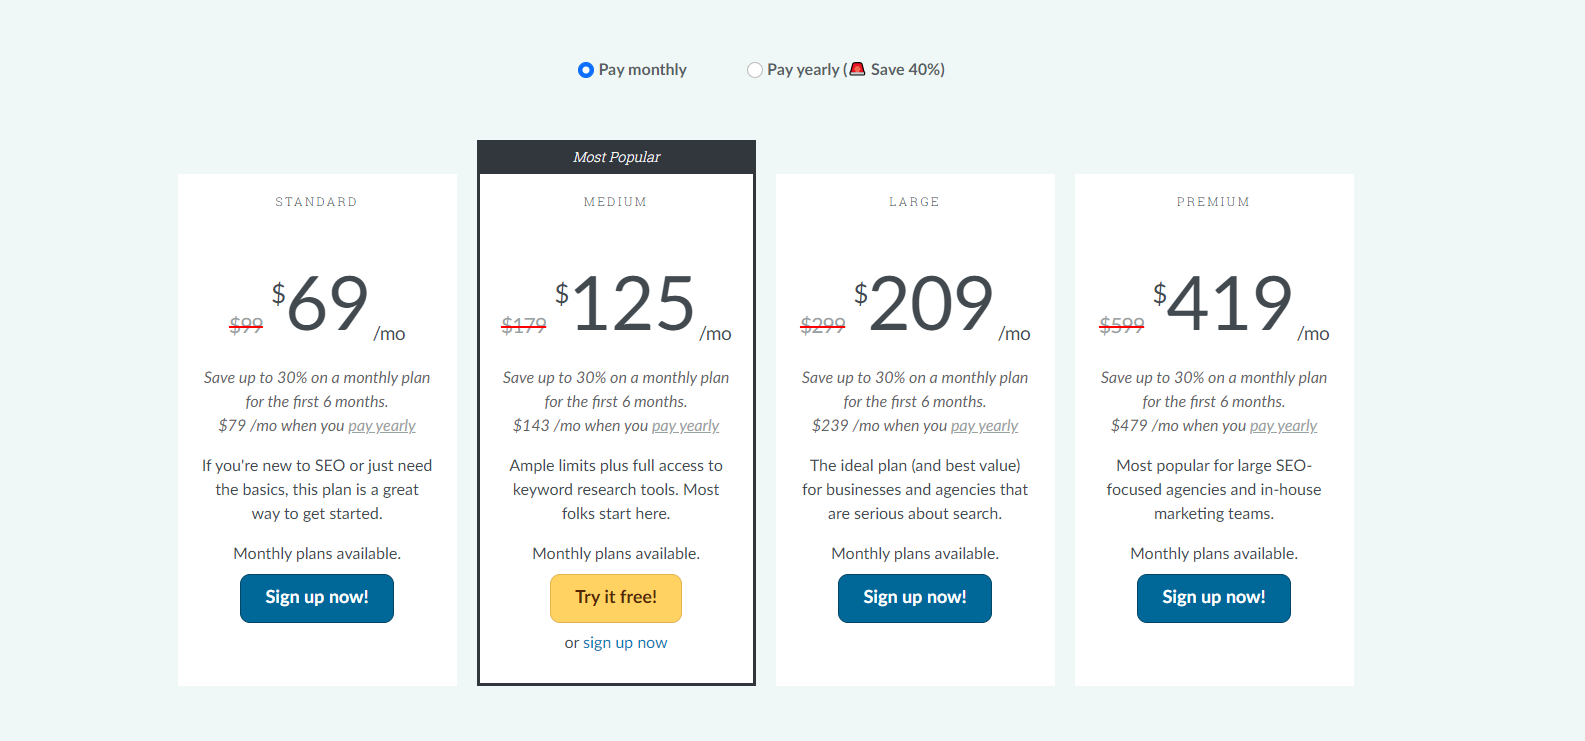The image size is (1585, 741).
Task: Click the red siren Save 40% icon
Action: pyautogui.click(x=857, y=69)
